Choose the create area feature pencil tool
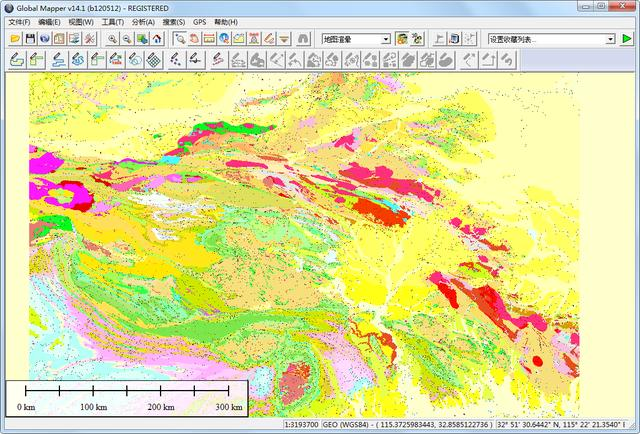This screenshot has width=640, height=434. (x=17, y=60)
